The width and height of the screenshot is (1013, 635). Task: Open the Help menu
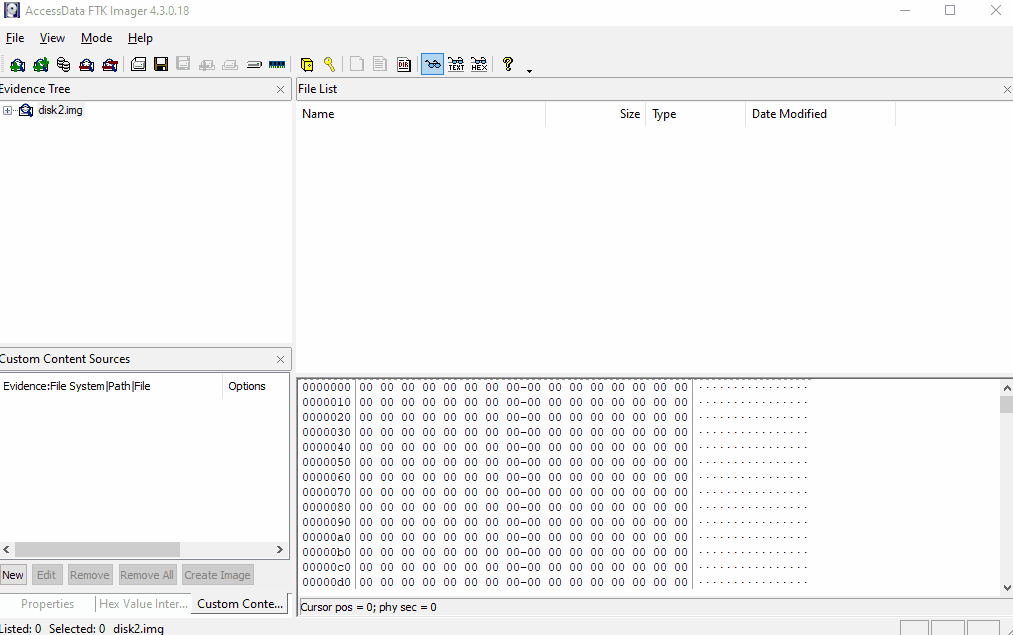(140, 38)
